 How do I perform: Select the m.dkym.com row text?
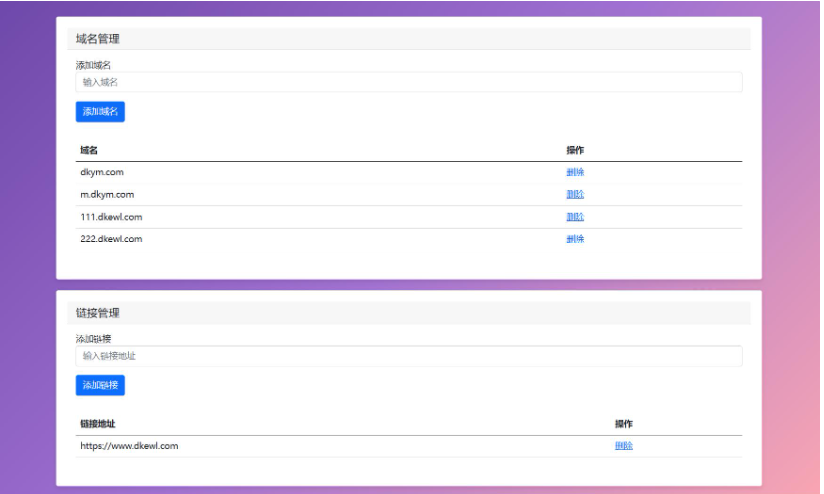tap(107, 195)
